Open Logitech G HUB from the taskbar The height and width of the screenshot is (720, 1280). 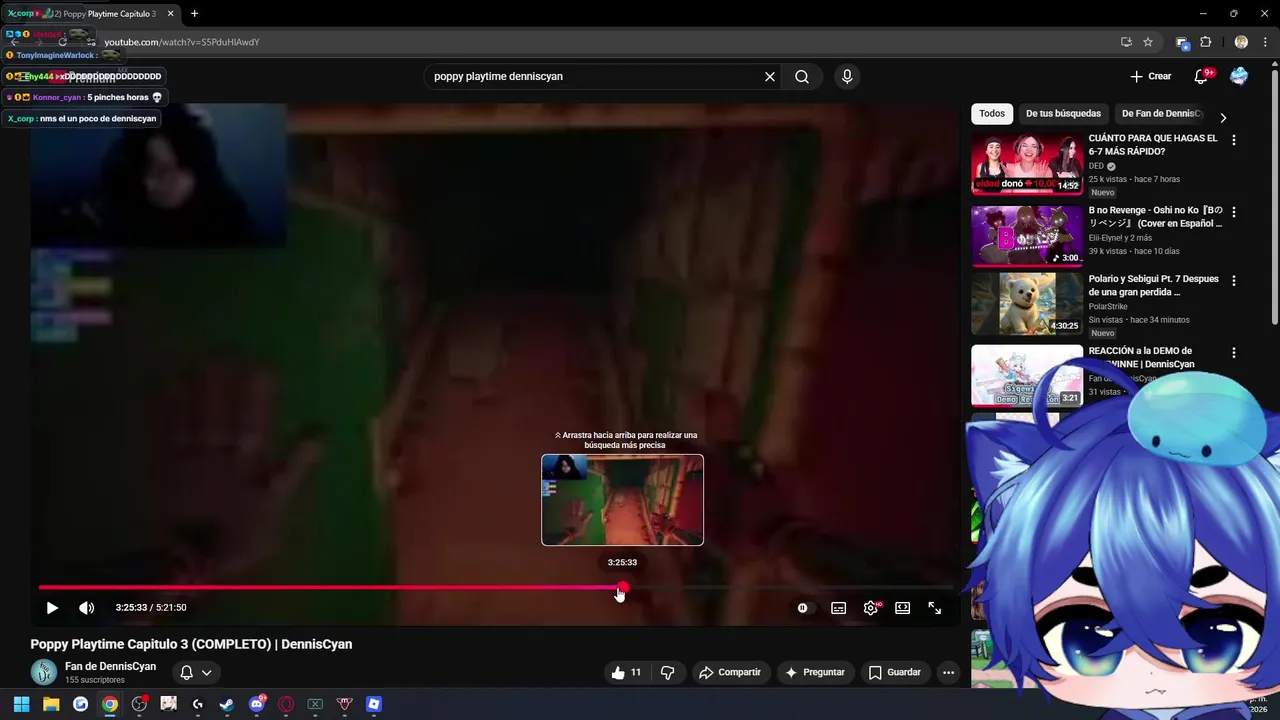(198, 704)
